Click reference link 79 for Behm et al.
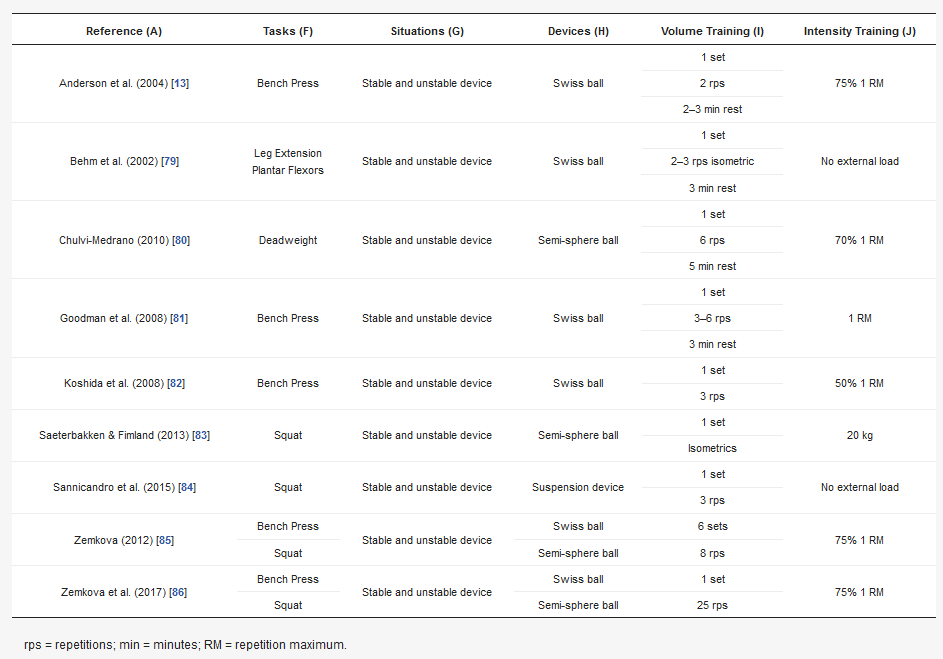The height and width of the screenshot is (659, 943). (x=171, y=162)
